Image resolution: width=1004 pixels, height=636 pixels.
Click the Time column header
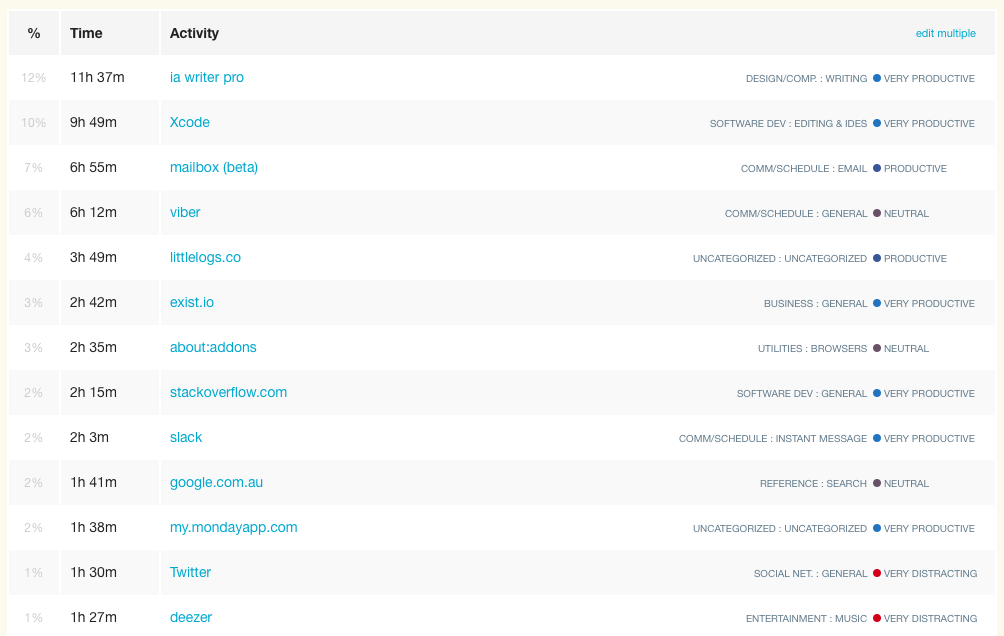(x=86, y=33)
